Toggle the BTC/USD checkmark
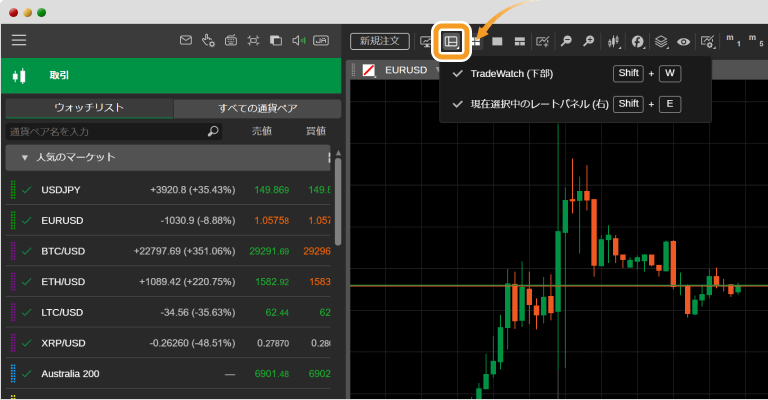 pos(26,251)
